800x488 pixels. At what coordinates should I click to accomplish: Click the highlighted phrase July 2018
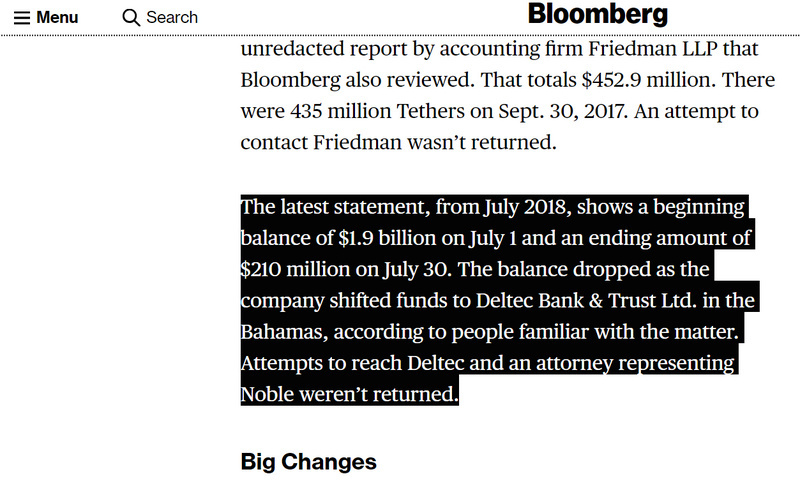tap(526, 207)
